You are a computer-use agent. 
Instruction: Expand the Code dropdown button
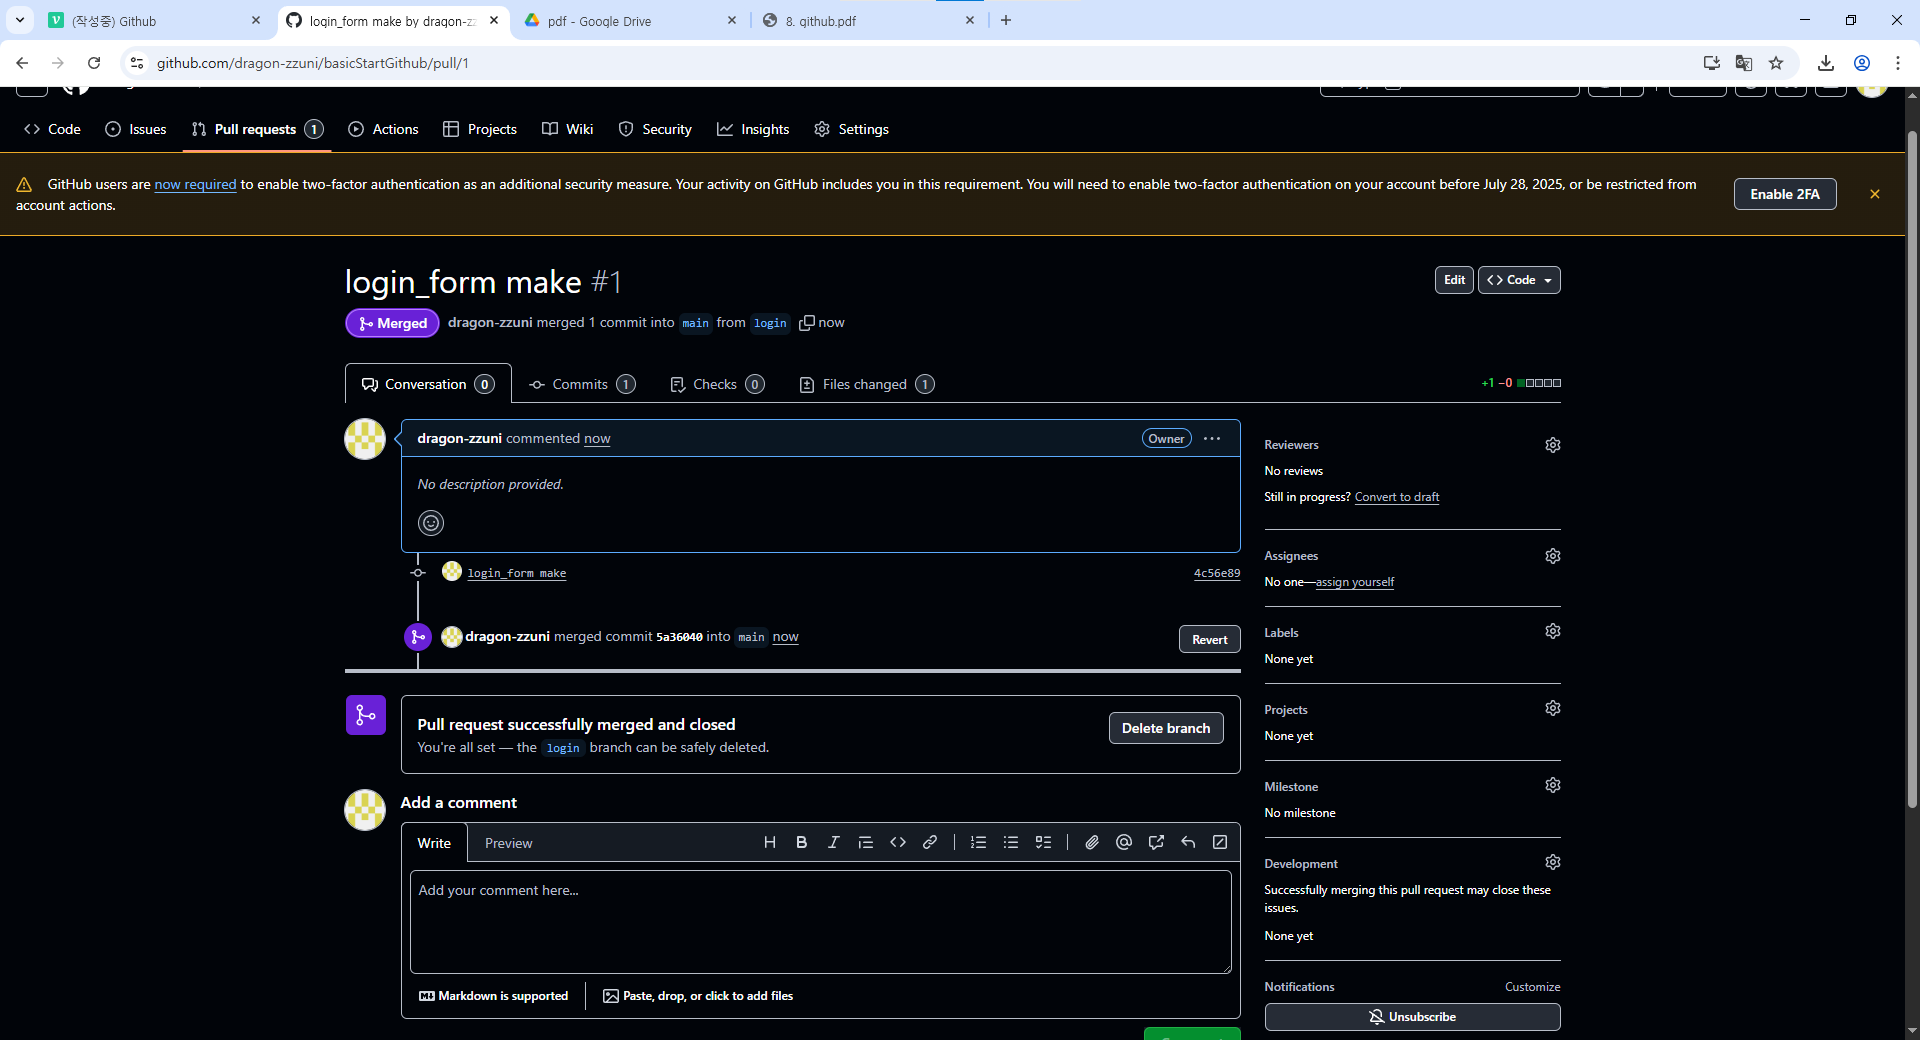(1519, 280)
